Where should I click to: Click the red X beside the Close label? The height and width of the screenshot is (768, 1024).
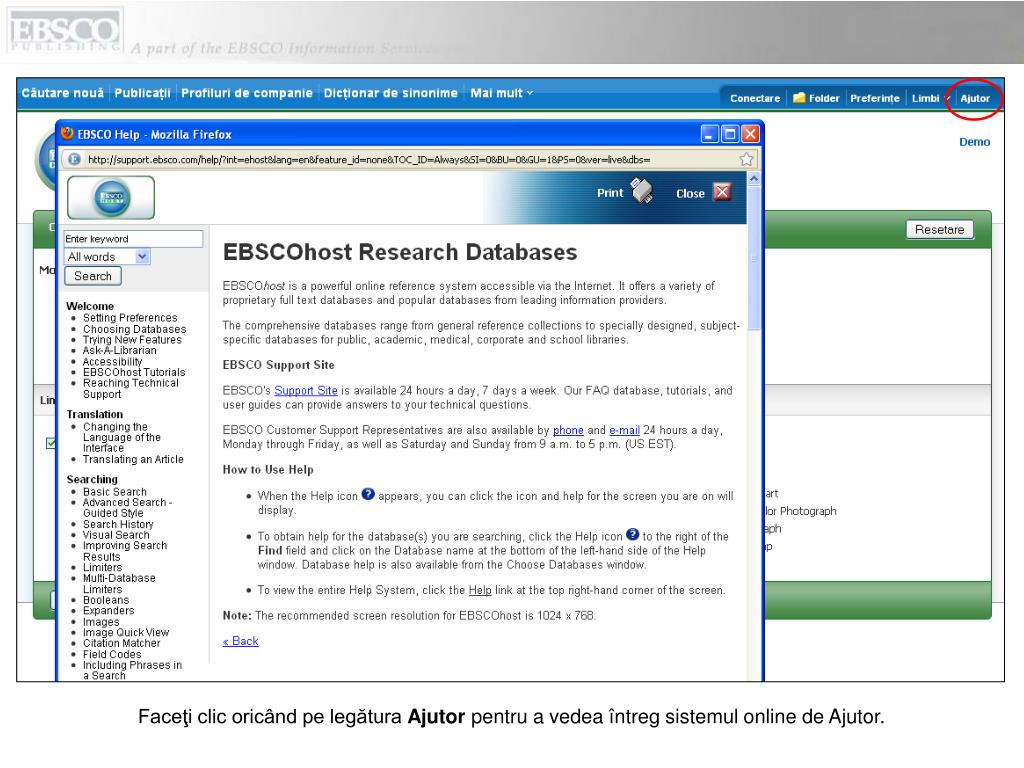(722, 192)
